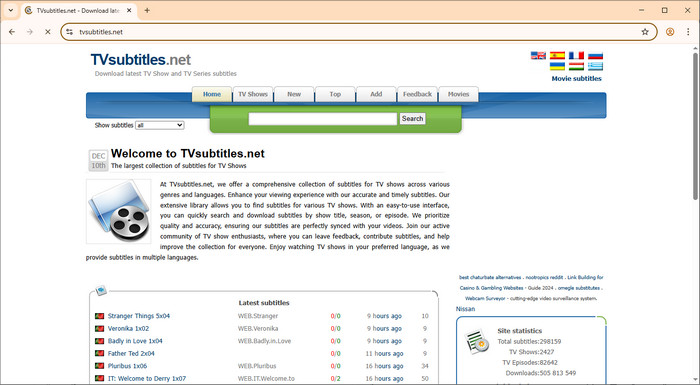This screenshot has height=385, width=700.
Task: Click the flag icon beside Badly in Love 1x04
Action: (100, 341)
